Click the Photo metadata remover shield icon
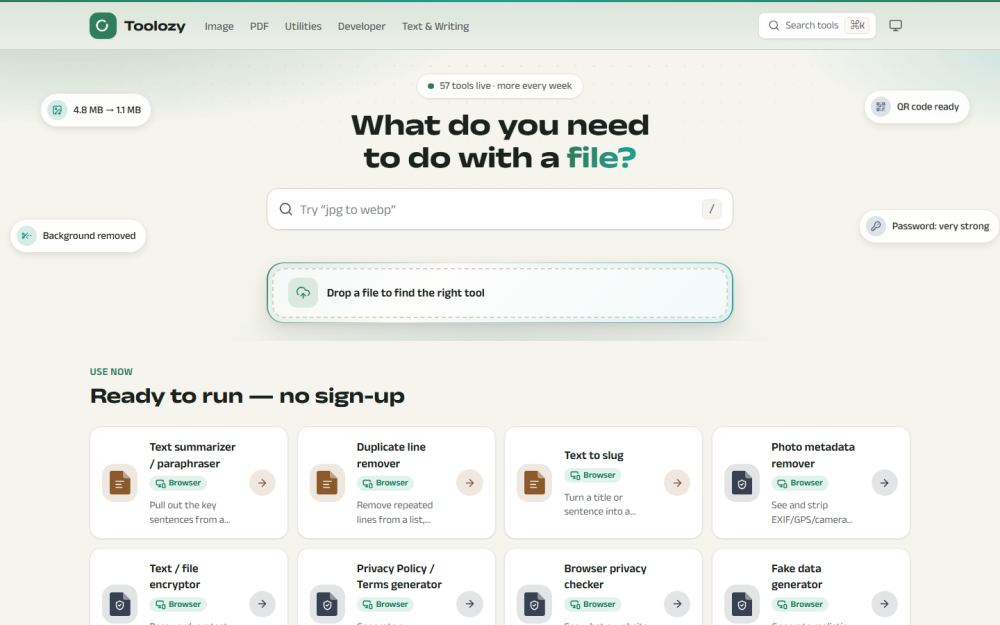 click(742, 483)
